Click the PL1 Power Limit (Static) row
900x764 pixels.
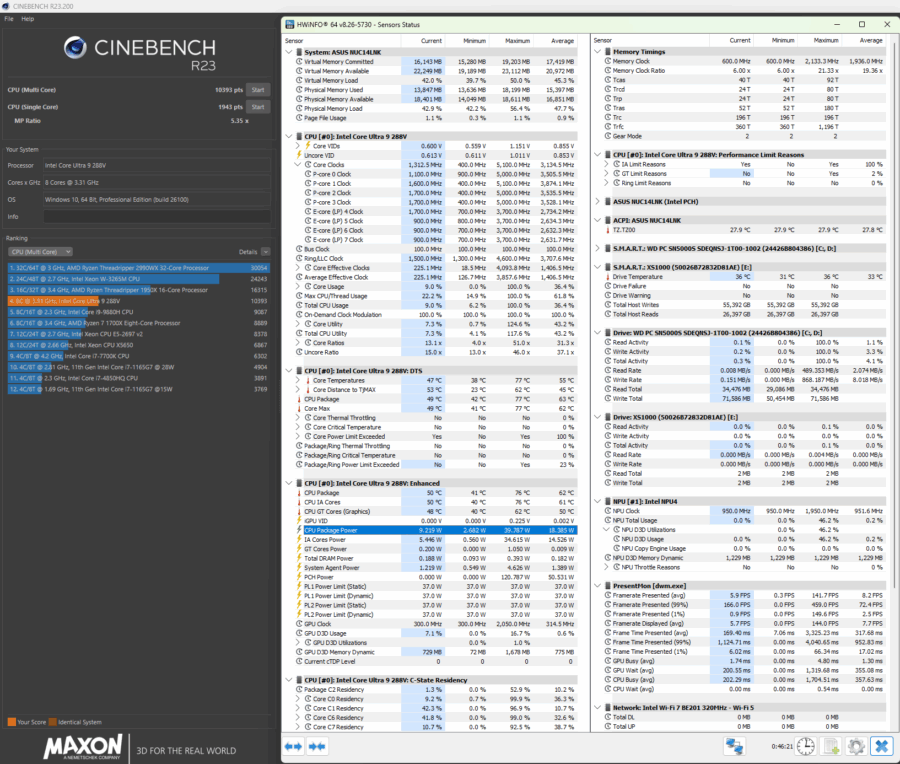pyautogui.click(x=436, y=587)
